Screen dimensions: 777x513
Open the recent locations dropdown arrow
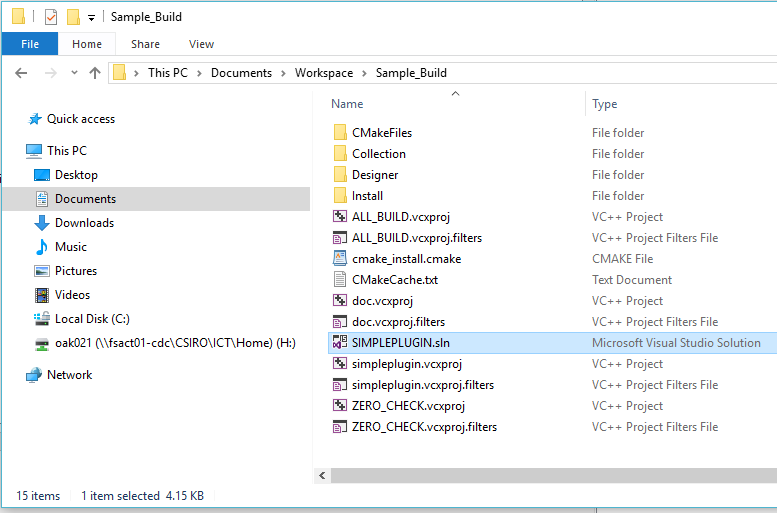[74, 73]
